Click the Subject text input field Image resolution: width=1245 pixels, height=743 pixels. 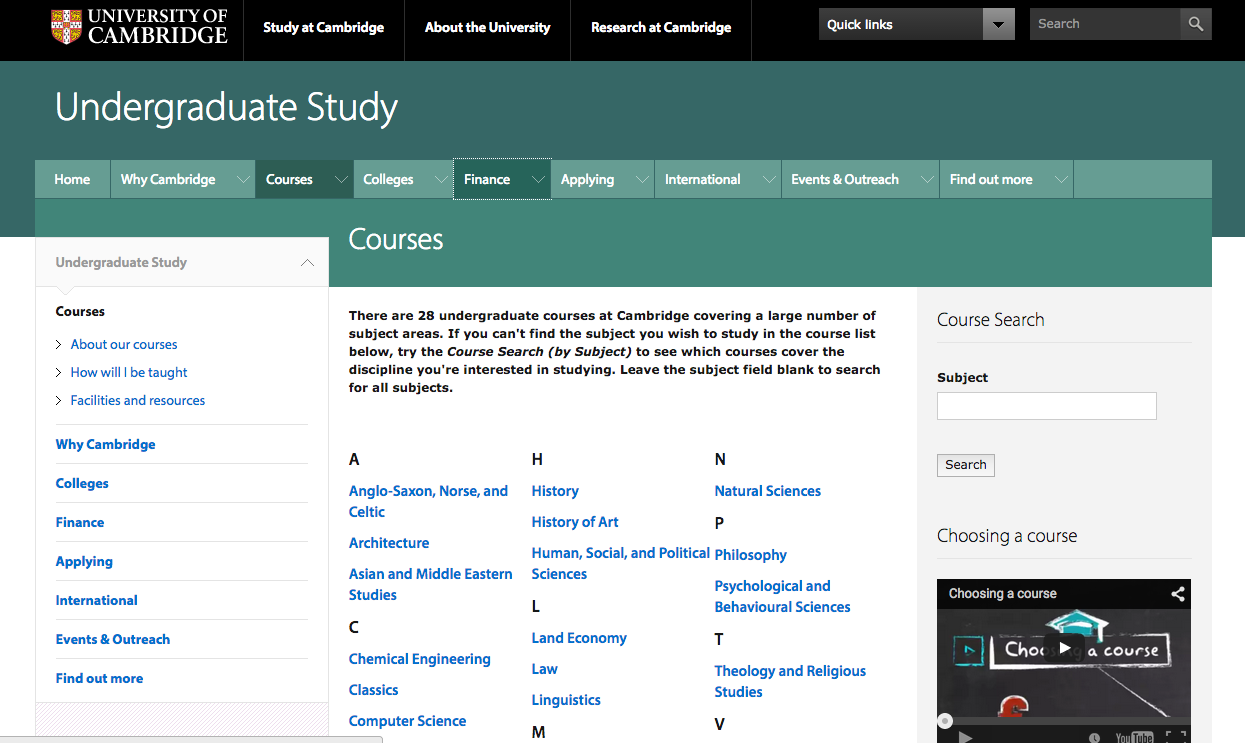point(1046,406)
